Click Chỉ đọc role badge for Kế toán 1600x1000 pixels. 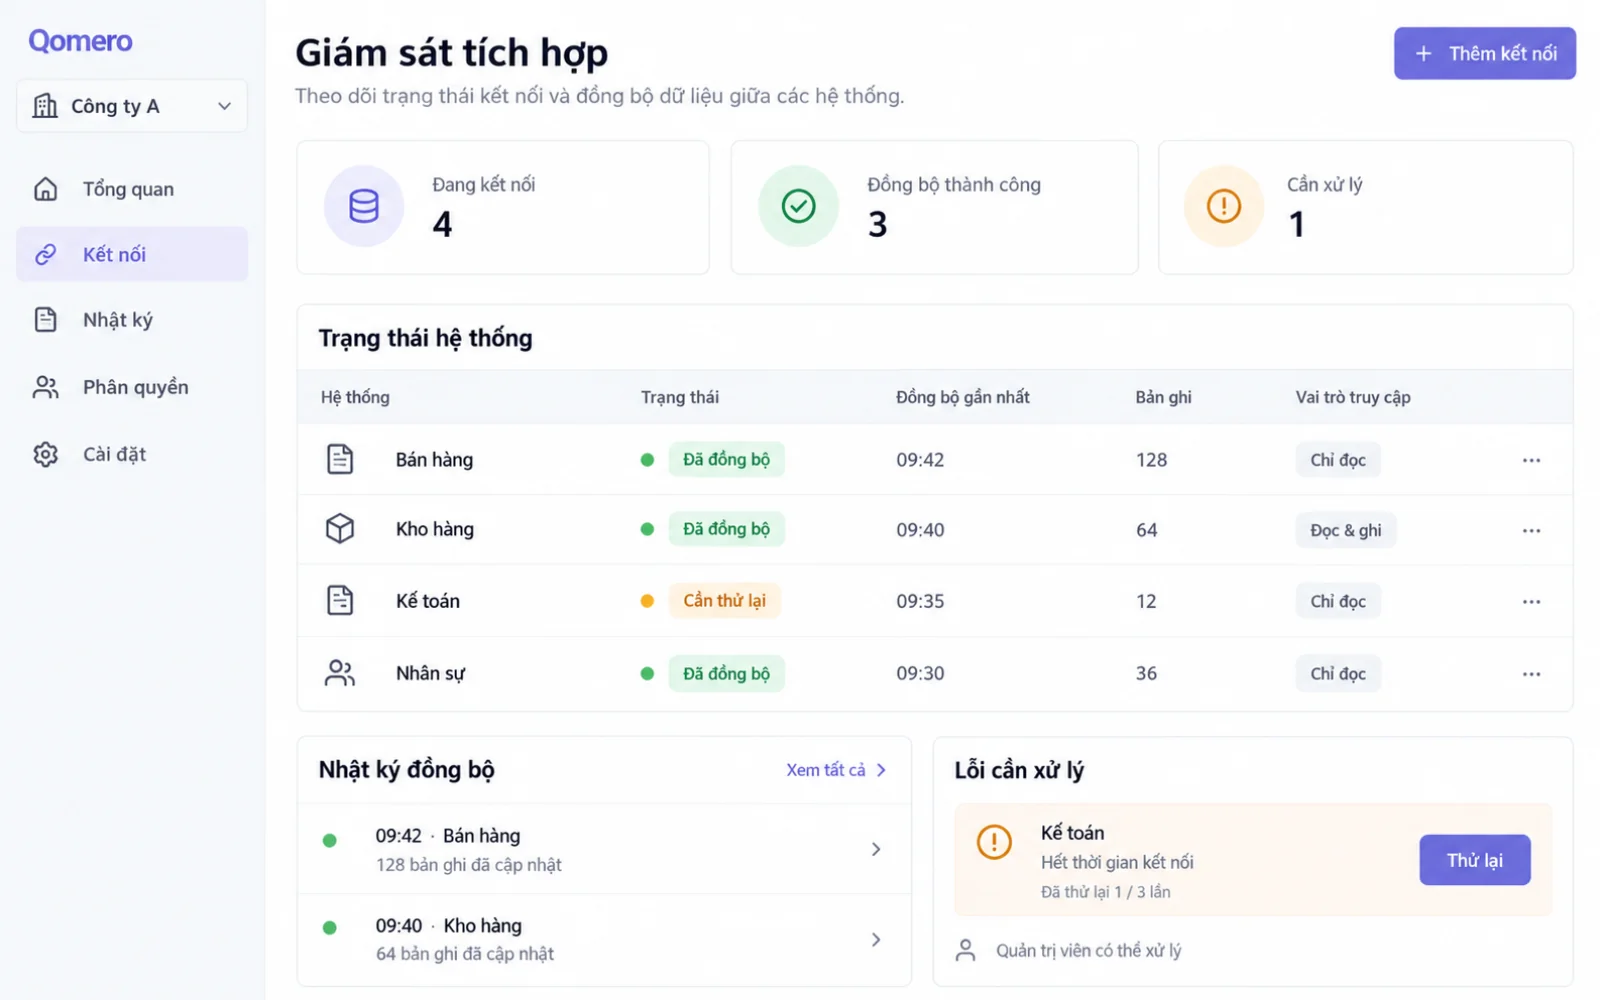click(x=1338, y=601)
